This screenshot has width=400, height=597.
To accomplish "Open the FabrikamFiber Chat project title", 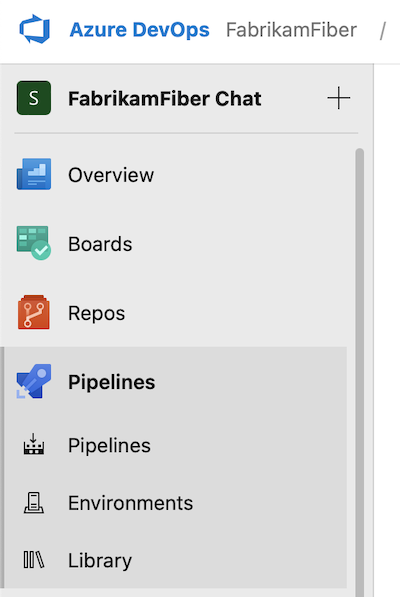I will click(165, 99).
